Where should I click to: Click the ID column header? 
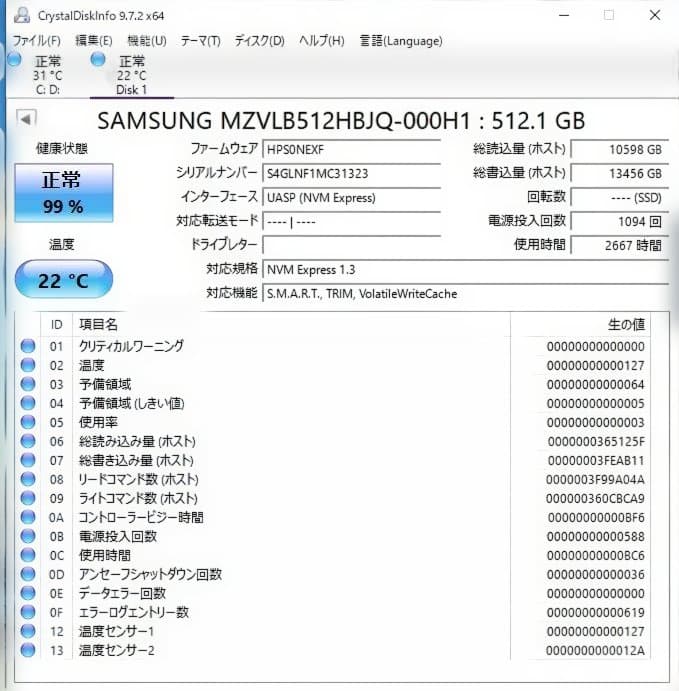click(x=56, y=325)
